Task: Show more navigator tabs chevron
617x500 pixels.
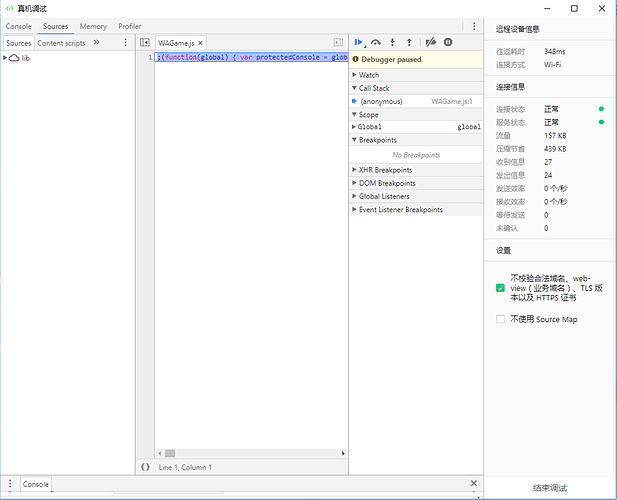Action: point(96,42)
